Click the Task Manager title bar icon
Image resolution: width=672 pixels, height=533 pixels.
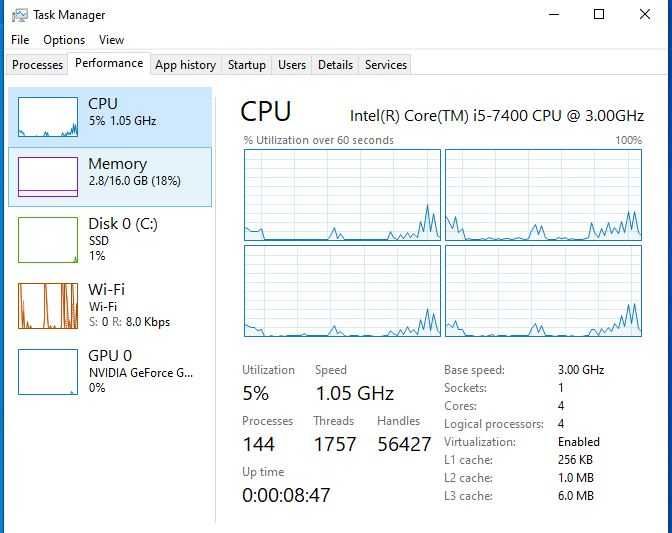tap(20, 15)
